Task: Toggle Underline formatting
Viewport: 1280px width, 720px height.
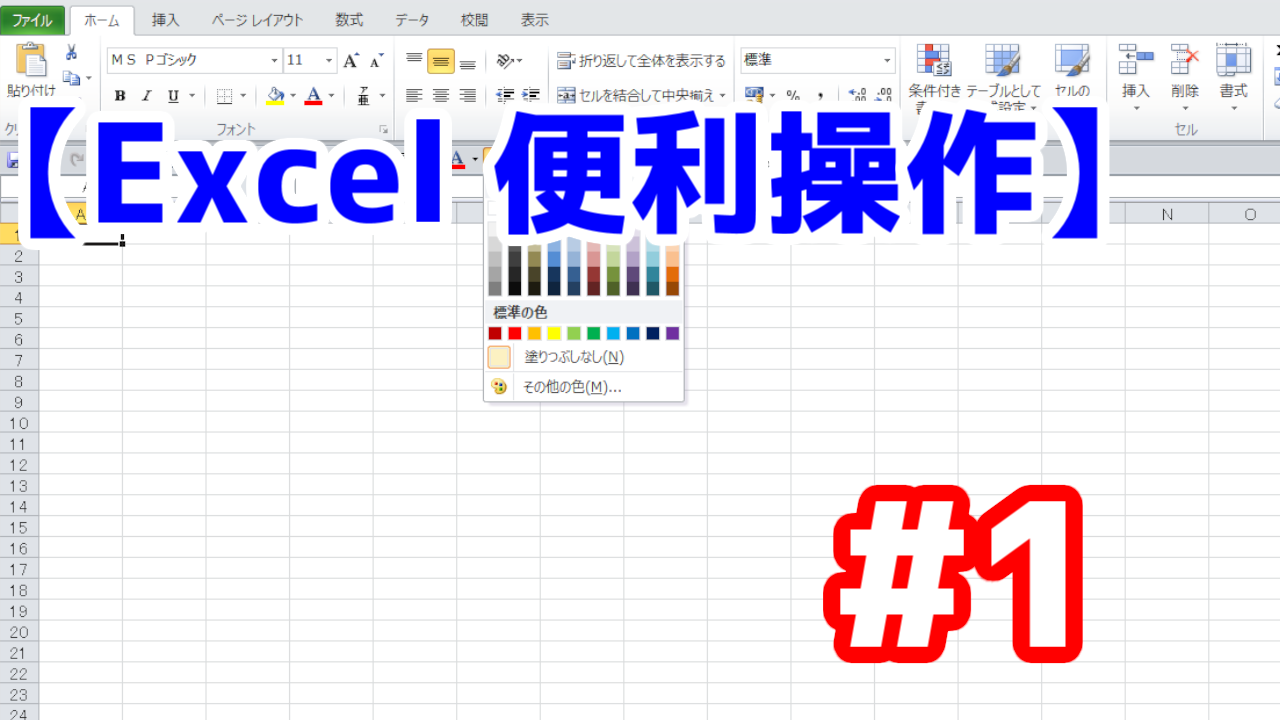Action: (x=173, y=96)
